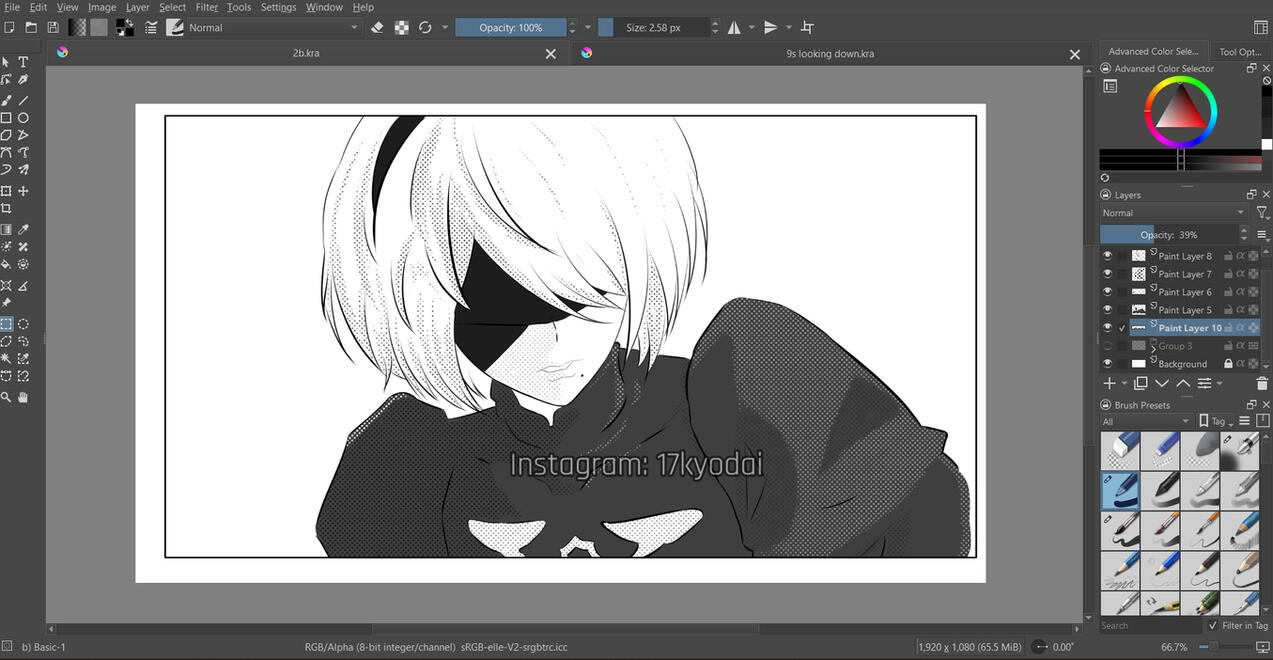Hide the Background layer
Screen dimensions: 1273x660
pos(1107,364)
